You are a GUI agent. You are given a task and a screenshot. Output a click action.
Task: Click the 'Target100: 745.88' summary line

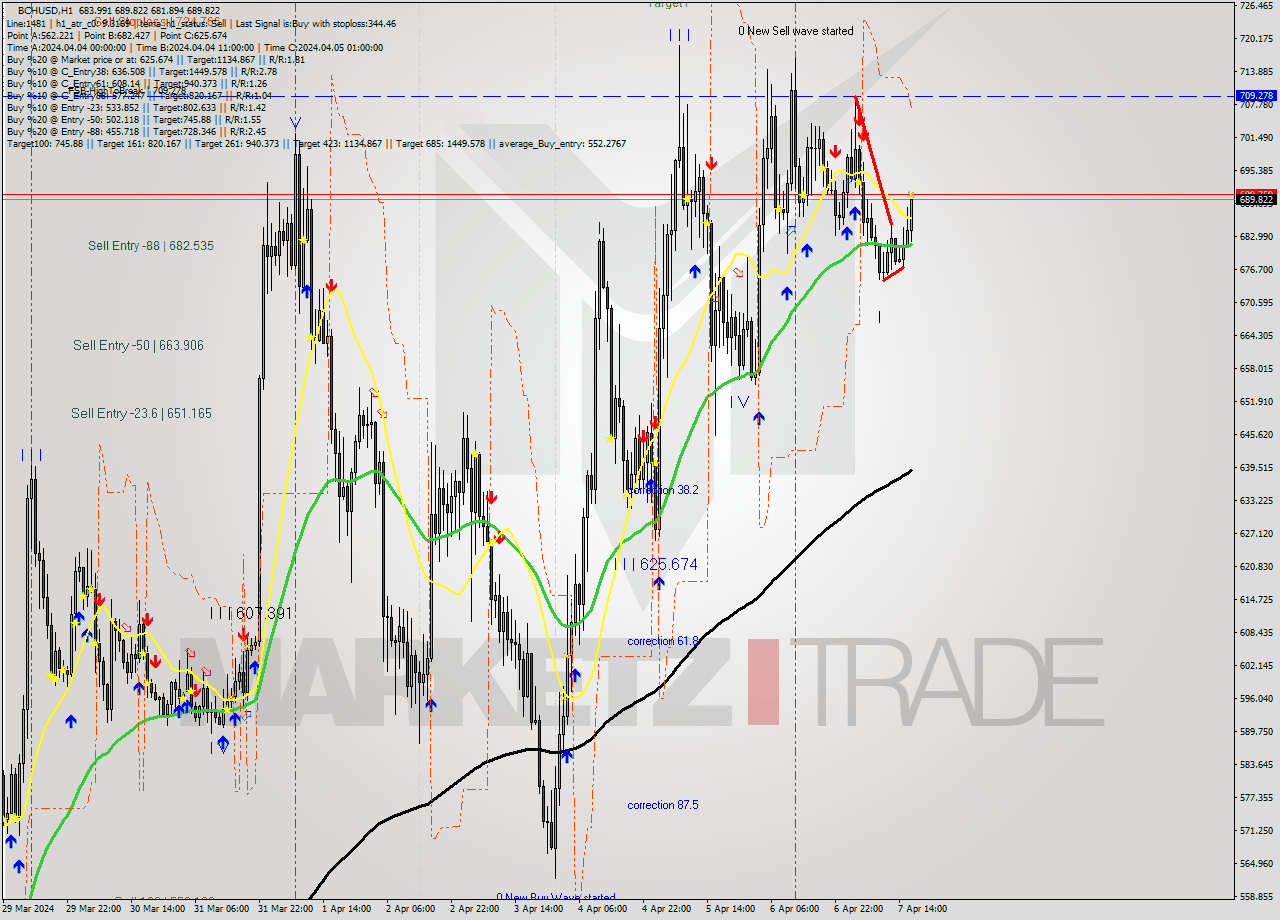coord(316,143)
